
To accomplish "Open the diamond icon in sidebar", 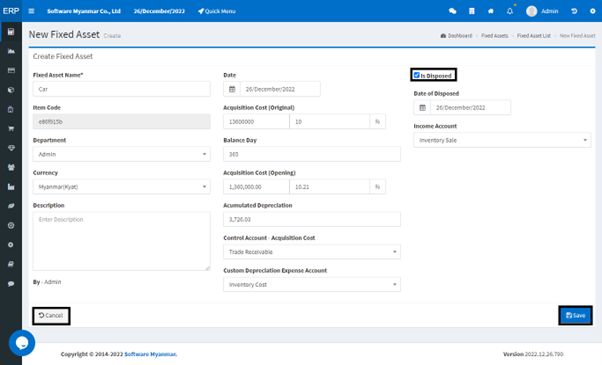I will click(11, 148).
